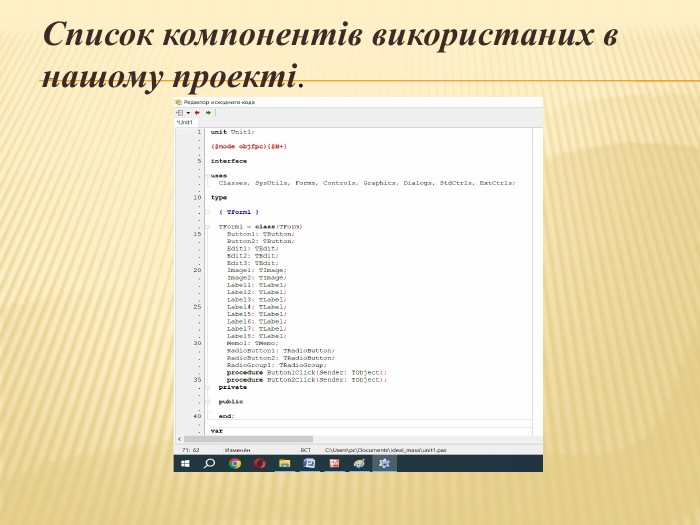Screen dimensions: 700x525
Task: Click the 'Edit3: TEdit;' line
Action: pyautogui.click(x=253, y=263)
